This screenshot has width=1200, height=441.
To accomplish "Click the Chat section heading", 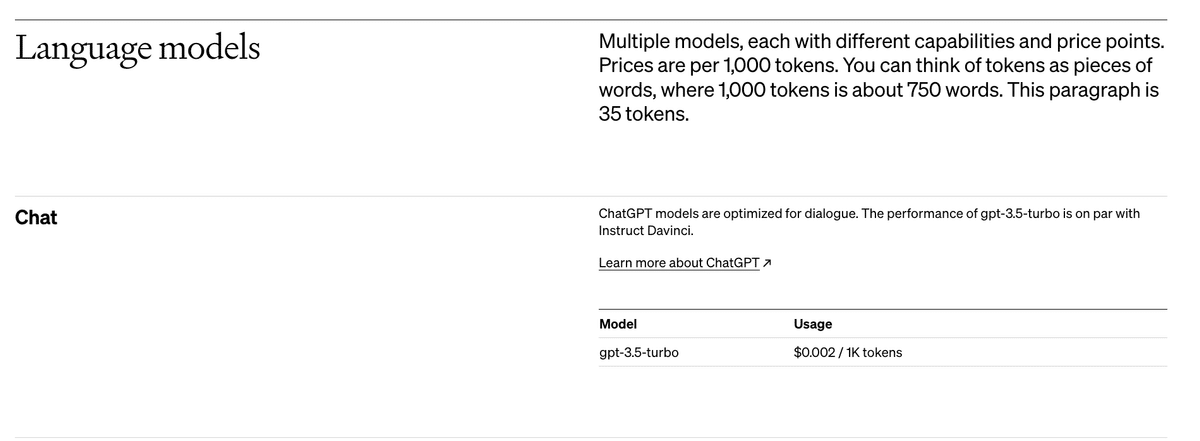I will (x=36, y=217).
